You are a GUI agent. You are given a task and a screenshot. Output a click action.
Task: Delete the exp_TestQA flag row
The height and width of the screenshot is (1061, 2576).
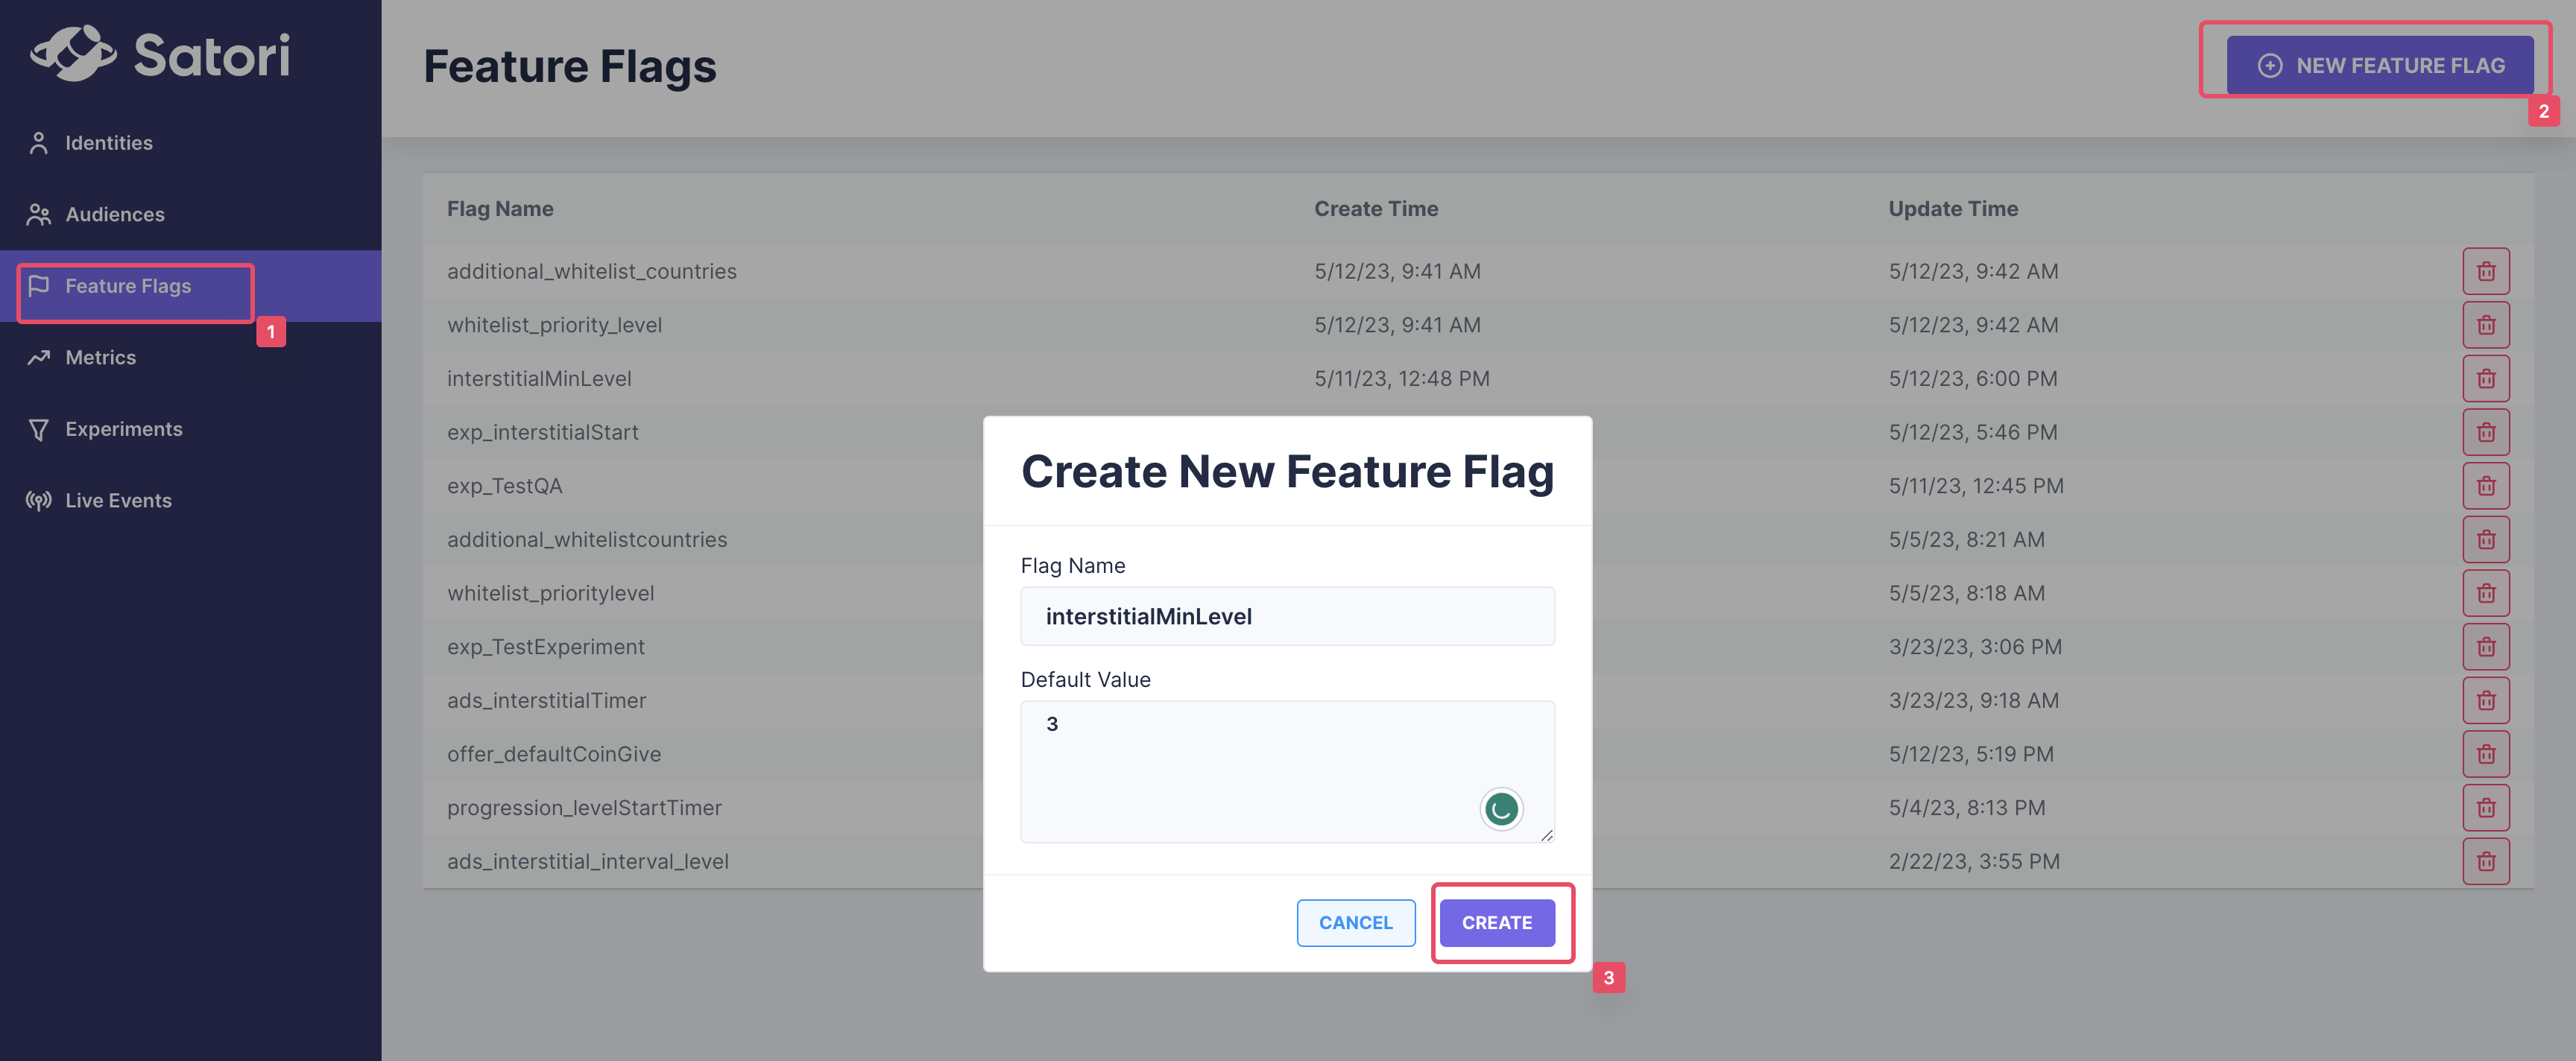coord(2485,486)
